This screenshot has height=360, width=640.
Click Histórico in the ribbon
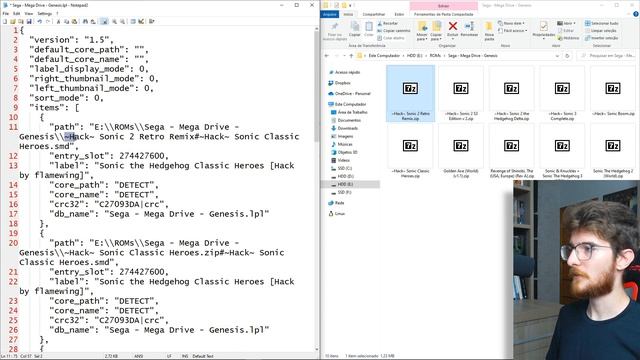click(568, 38)
